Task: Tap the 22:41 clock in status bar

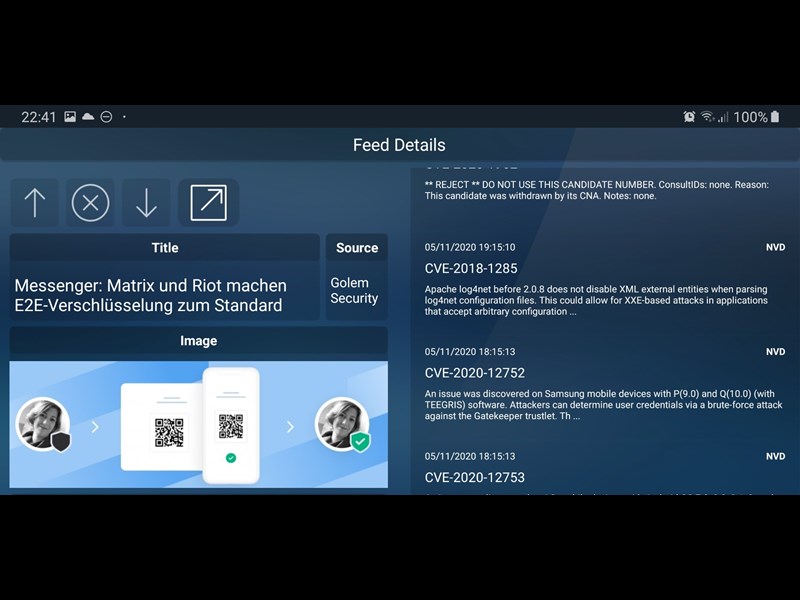Action: [x=39, y=117]
